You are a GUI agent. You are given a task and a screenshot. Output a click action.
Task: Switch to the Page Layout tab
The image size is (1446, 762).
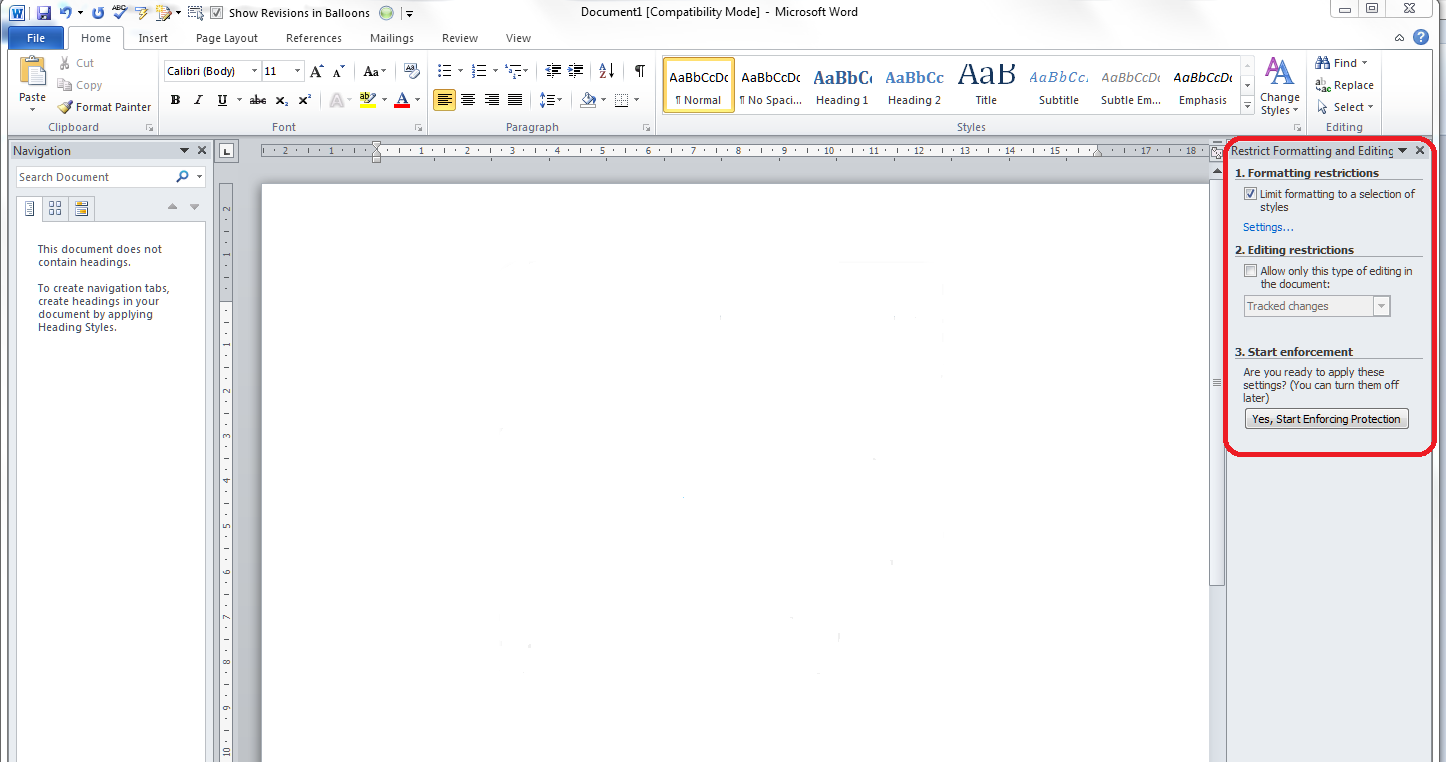coord(227,38)
